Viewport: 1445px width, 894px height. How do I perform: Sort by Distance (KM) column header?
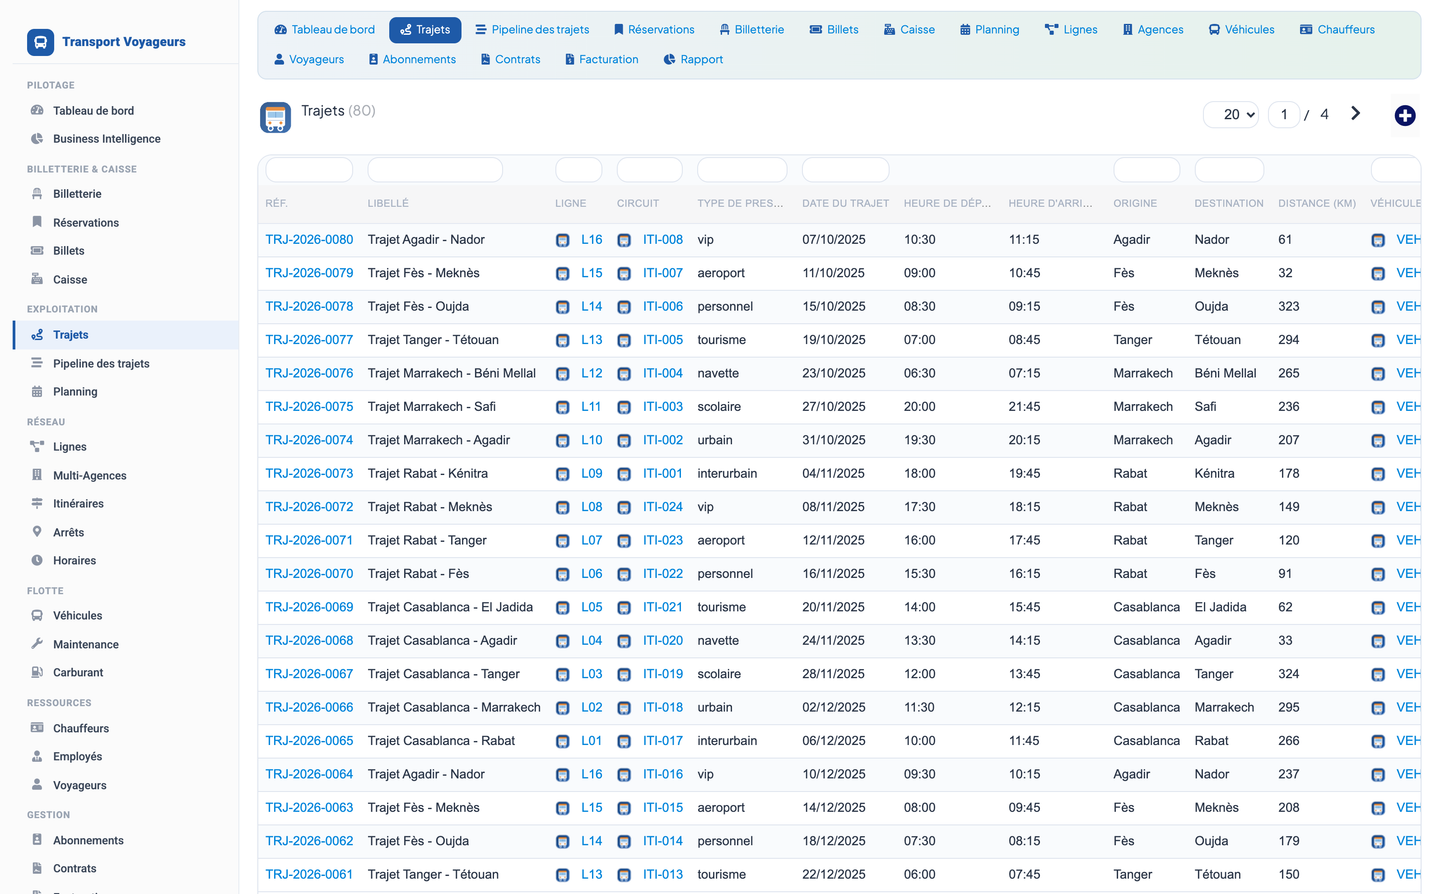1317,203
